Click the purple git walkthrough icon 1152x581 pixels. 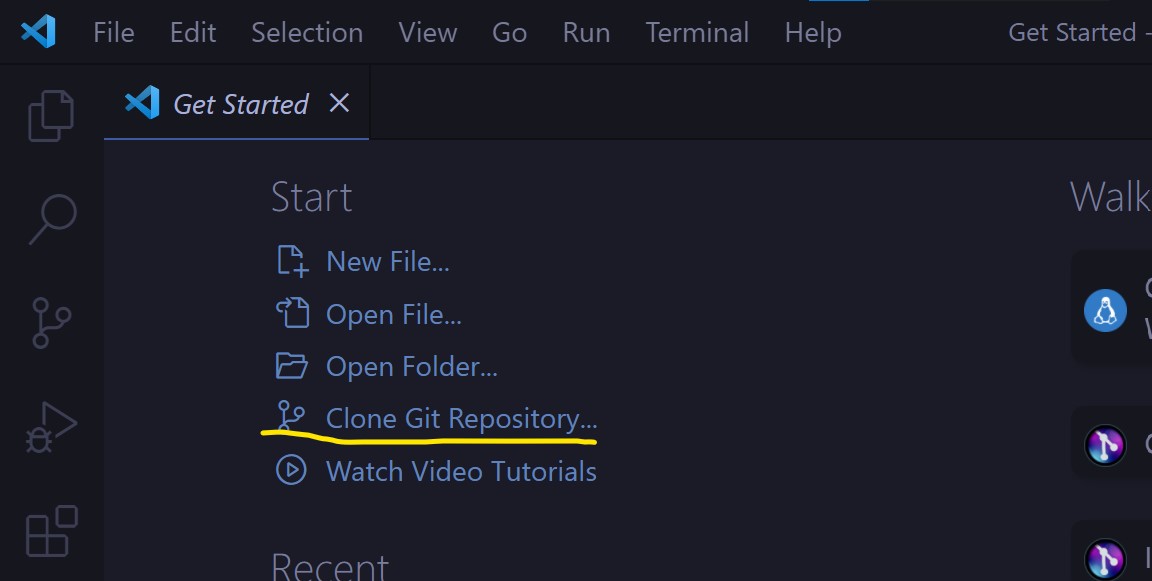[x=1105, y=445]
